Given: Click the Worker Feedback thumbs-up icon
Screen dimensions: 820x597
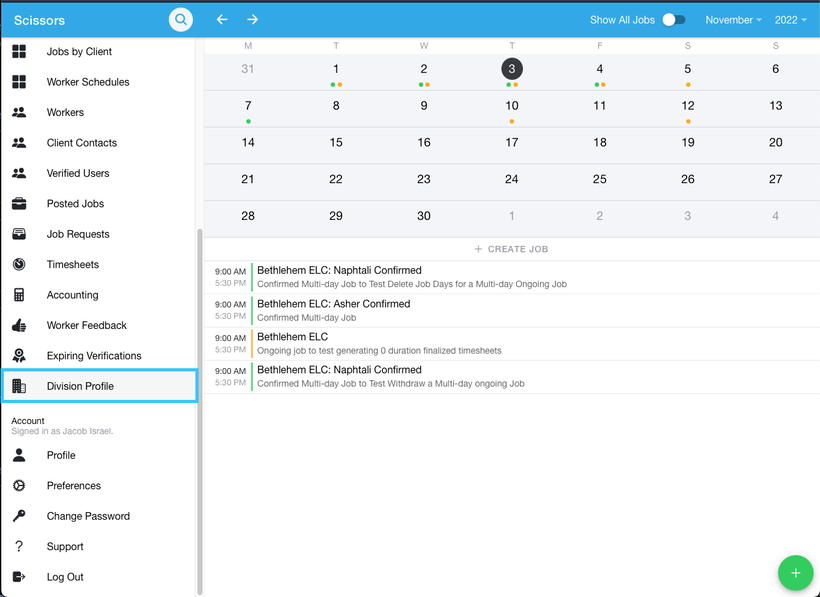Looking at the screenshot, I should pyautogui.click(x=19, y=325).
